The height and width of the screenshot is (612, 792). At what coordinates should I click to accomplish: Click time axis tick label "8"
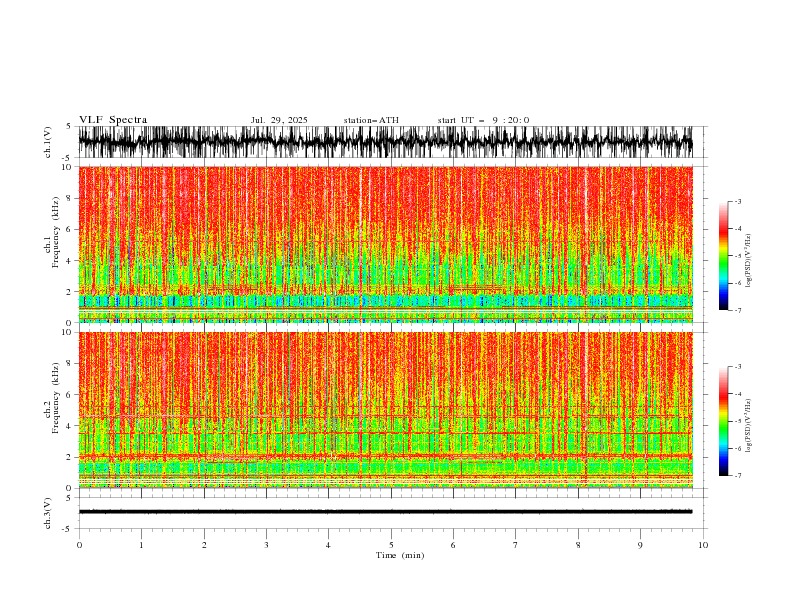[x=578, y=545]
